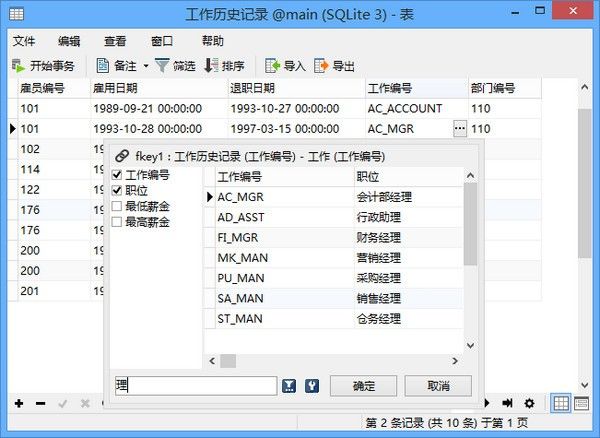
Task: Click the delete record minus icon
Action: coord(41,402)
